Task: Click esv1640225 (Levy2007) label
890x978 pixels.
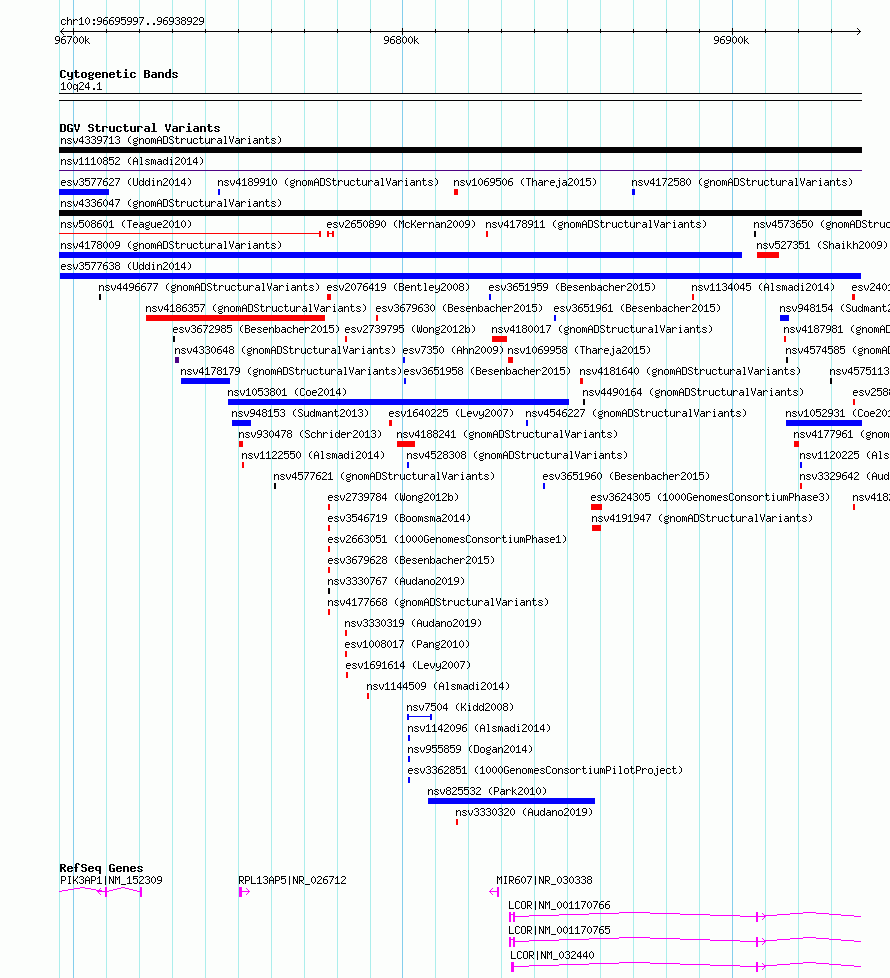Action: (x=452, y=414)
